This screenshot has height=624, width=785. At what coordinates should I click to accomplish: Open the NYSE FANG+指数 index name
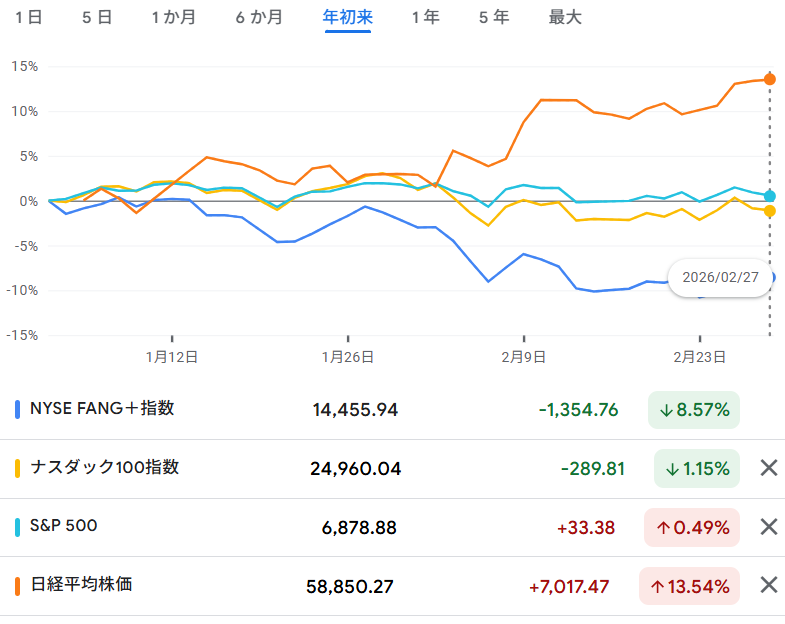102,409
